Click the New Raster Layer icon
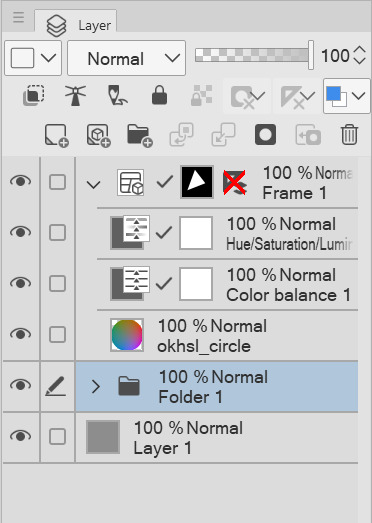The height and width of the screenshot is (523, 372). (56, 135)
